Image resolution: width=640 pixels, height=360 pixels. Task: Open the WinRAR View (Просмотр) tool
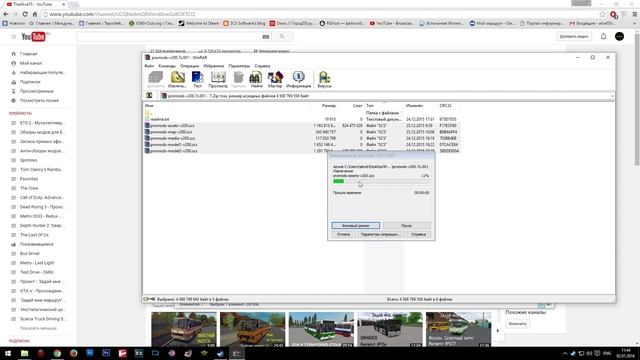[x=218, y=79]
